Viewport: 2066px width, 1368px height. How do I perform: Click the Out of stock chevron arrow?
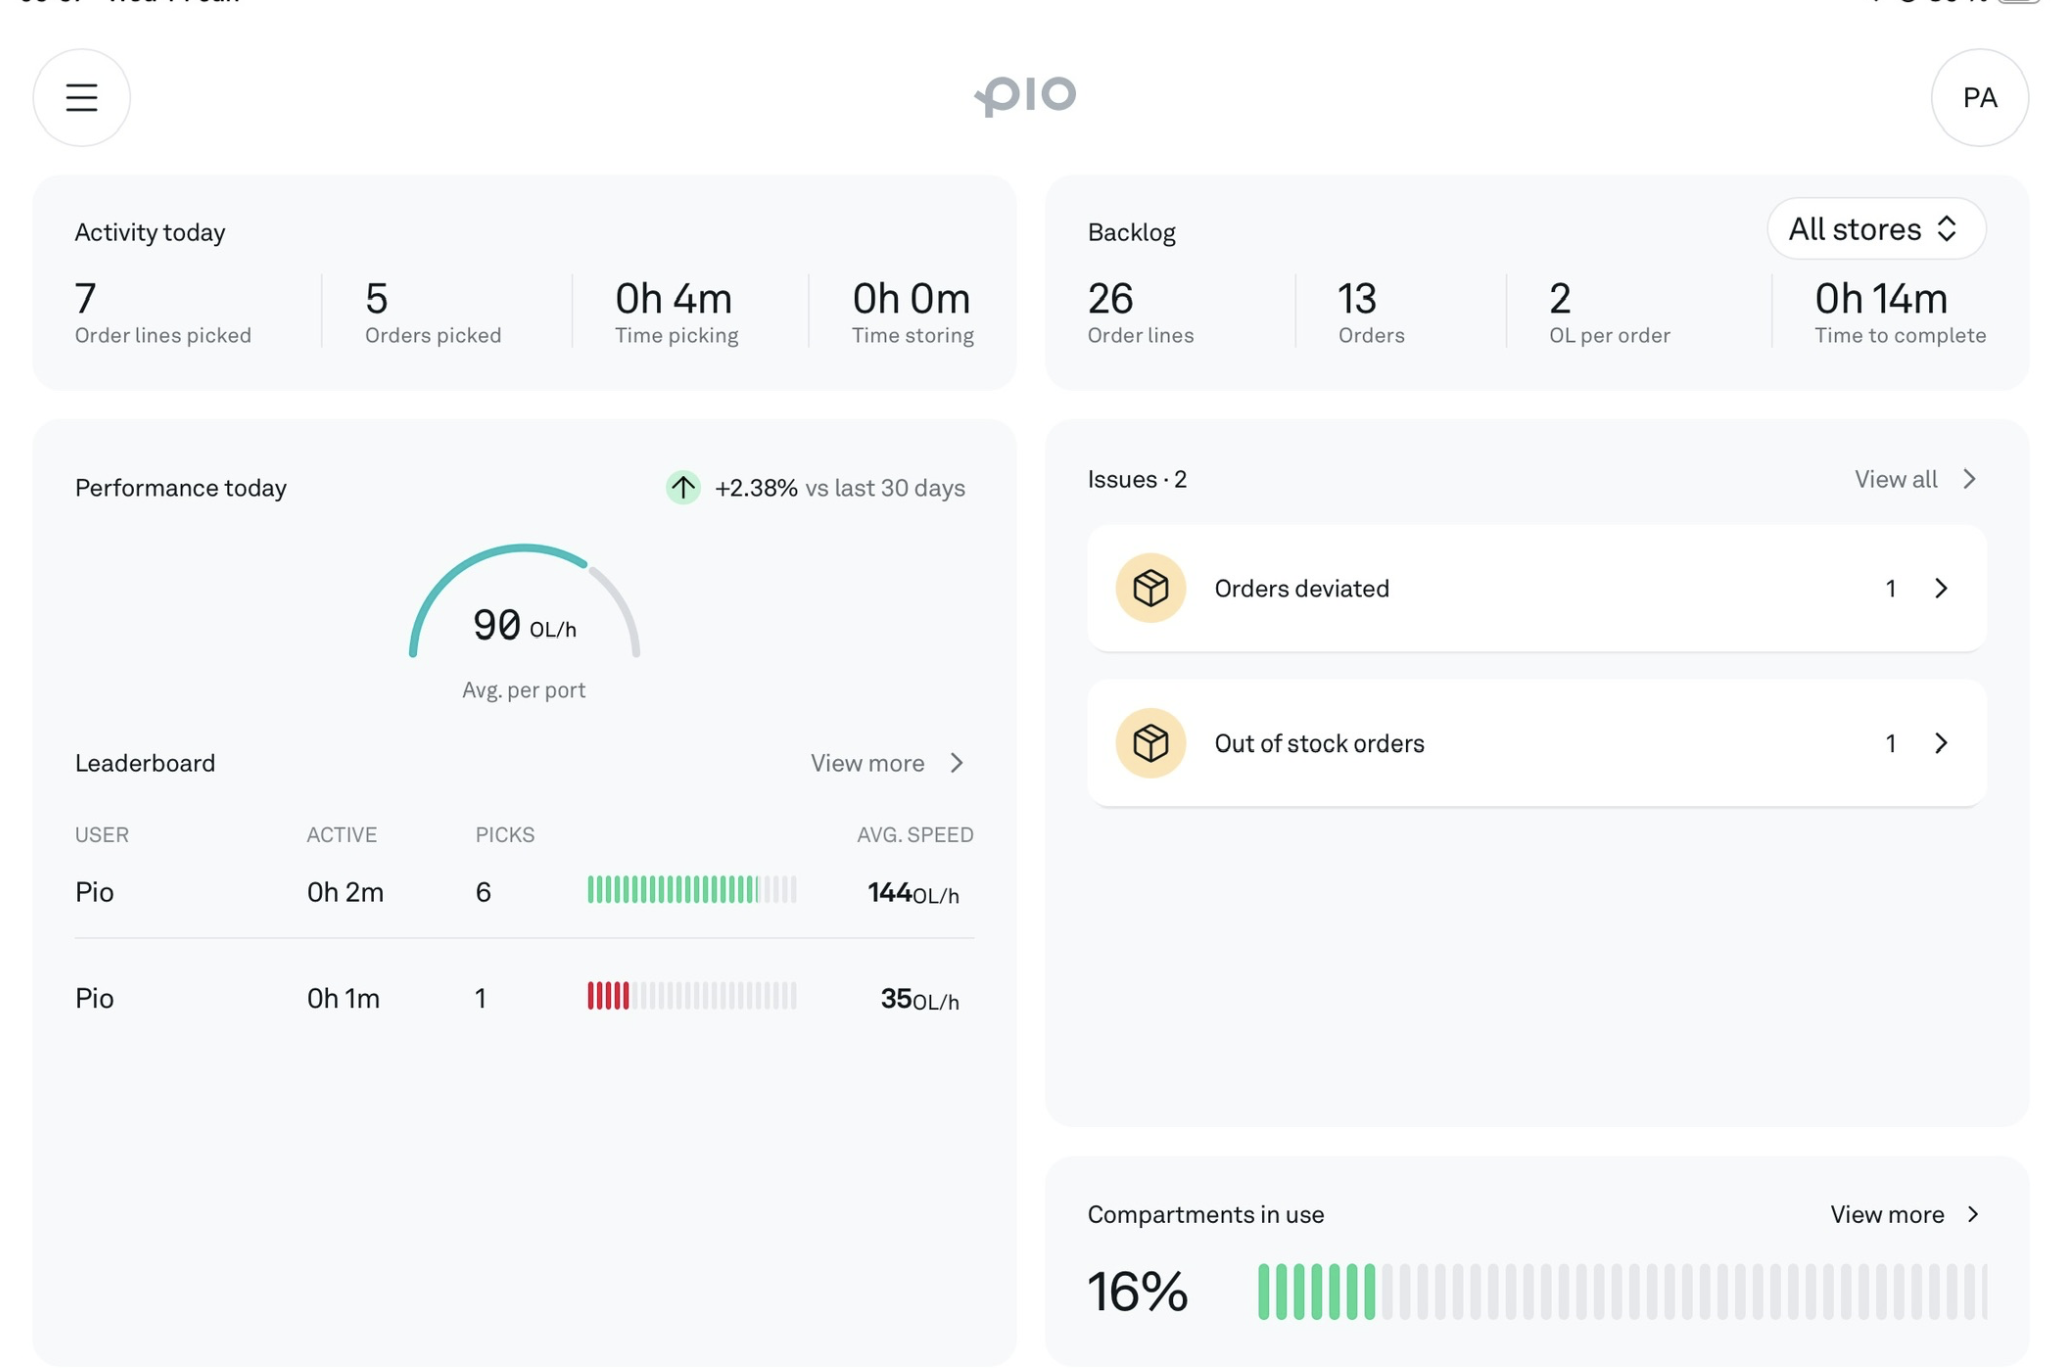tap(1941, 743)
